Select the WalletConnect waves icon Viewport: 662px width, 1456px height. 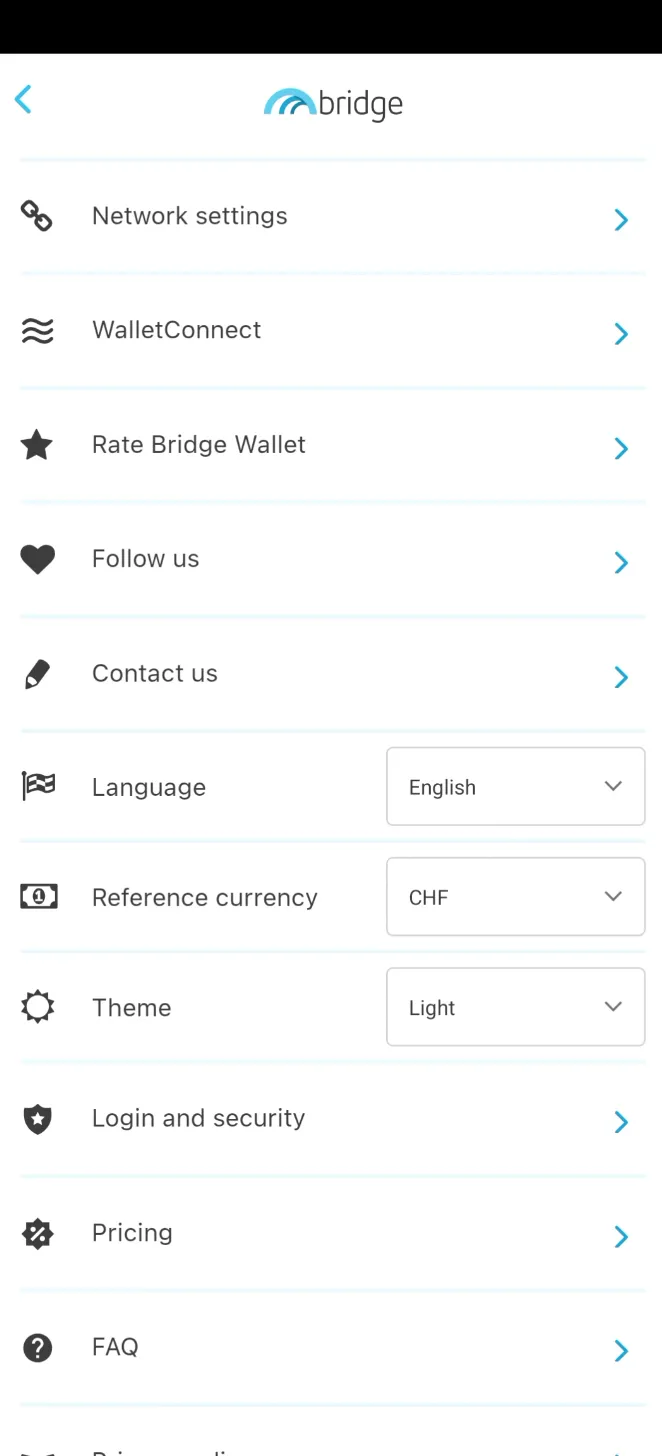coord(37,330)
